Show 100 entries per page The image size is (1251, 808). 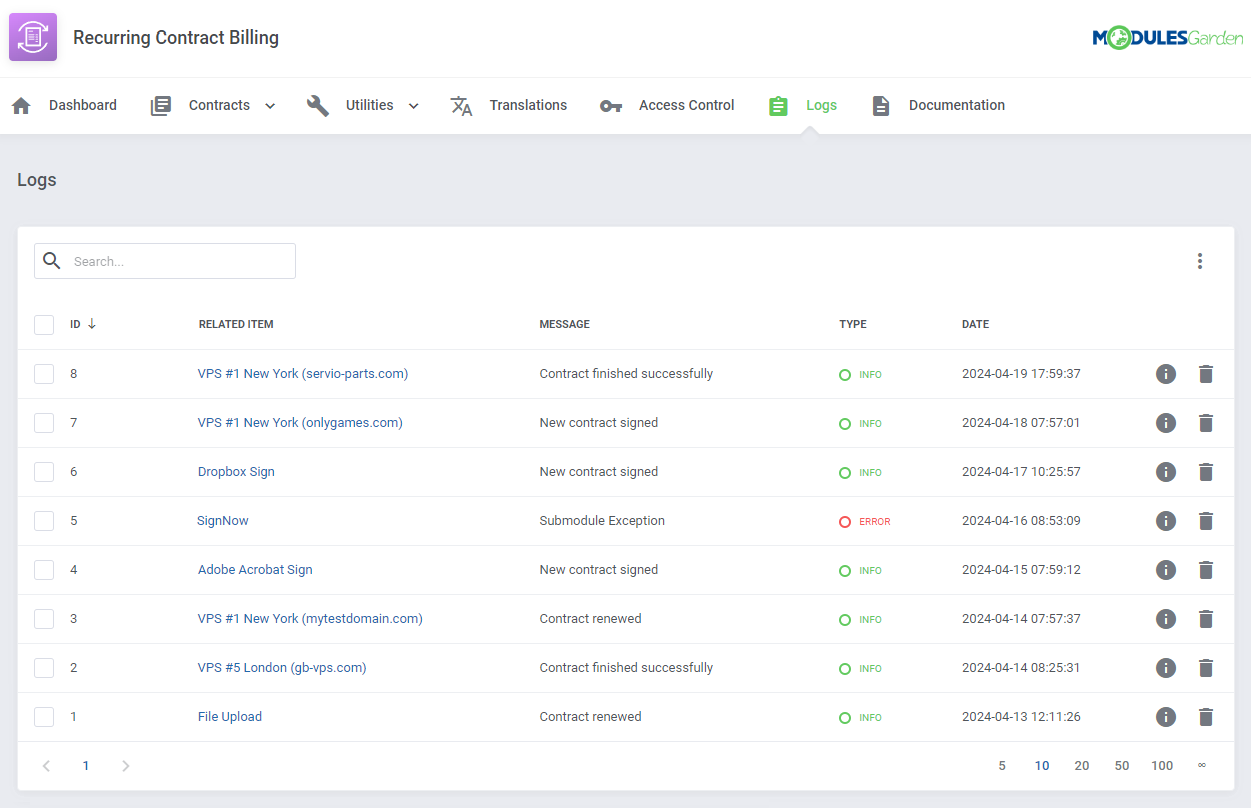pyautogui.click(x=1162, y=766)
